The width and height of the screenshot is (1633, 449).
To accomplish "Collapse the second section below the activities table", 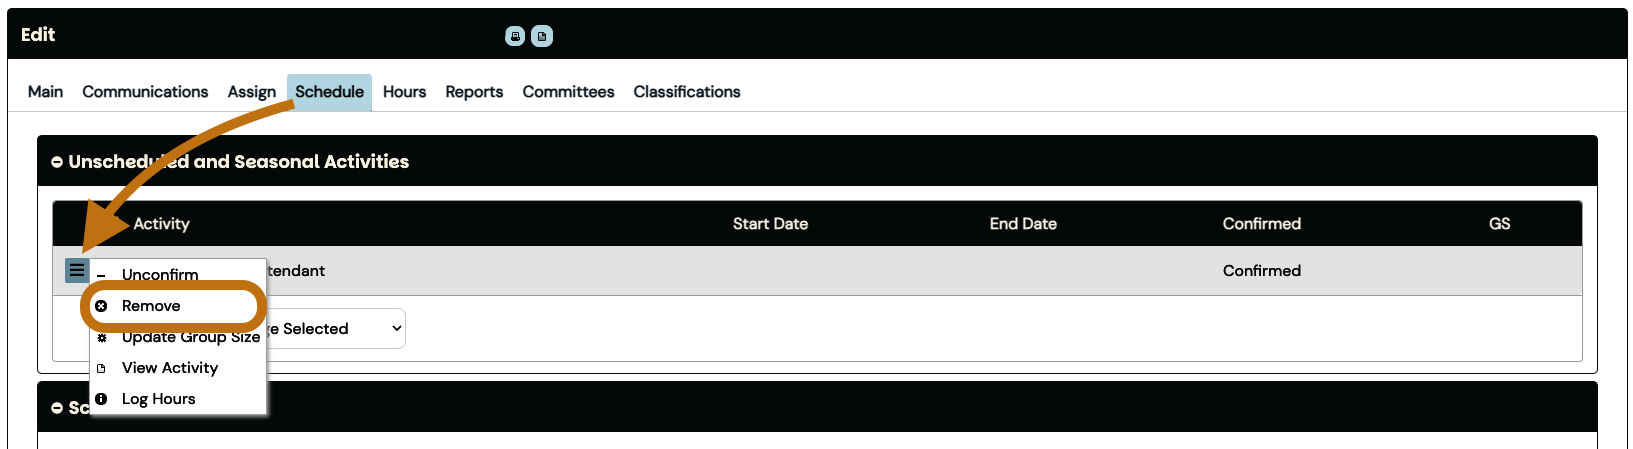I will 57,408.
